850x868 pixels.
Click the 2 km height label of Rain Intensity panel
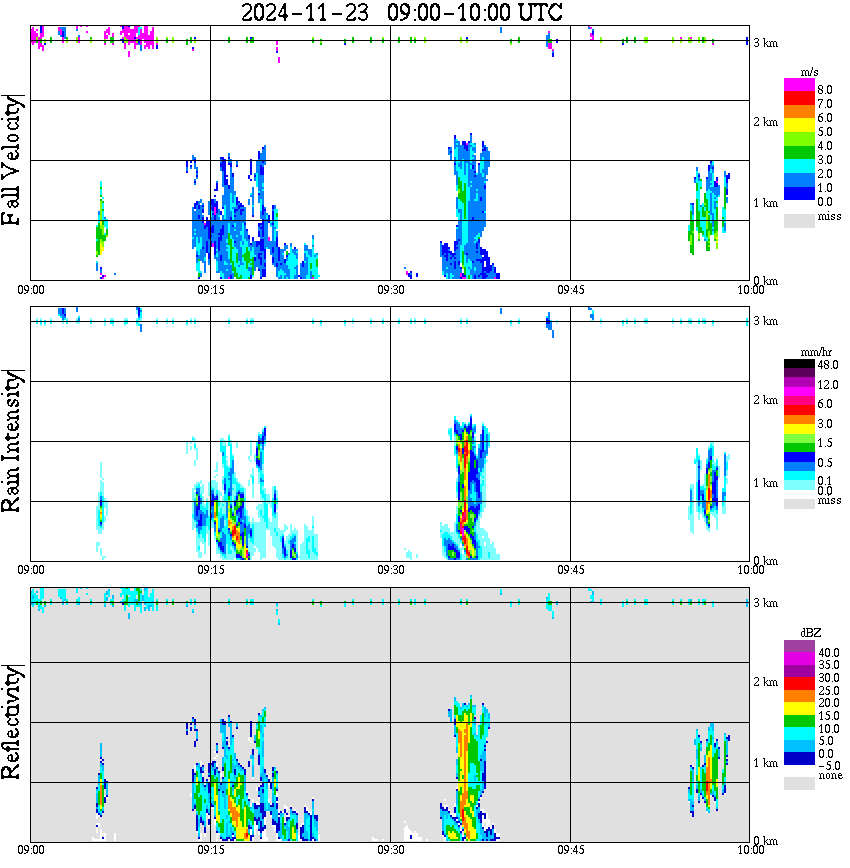pyautogui.click(x=765, y=400)
